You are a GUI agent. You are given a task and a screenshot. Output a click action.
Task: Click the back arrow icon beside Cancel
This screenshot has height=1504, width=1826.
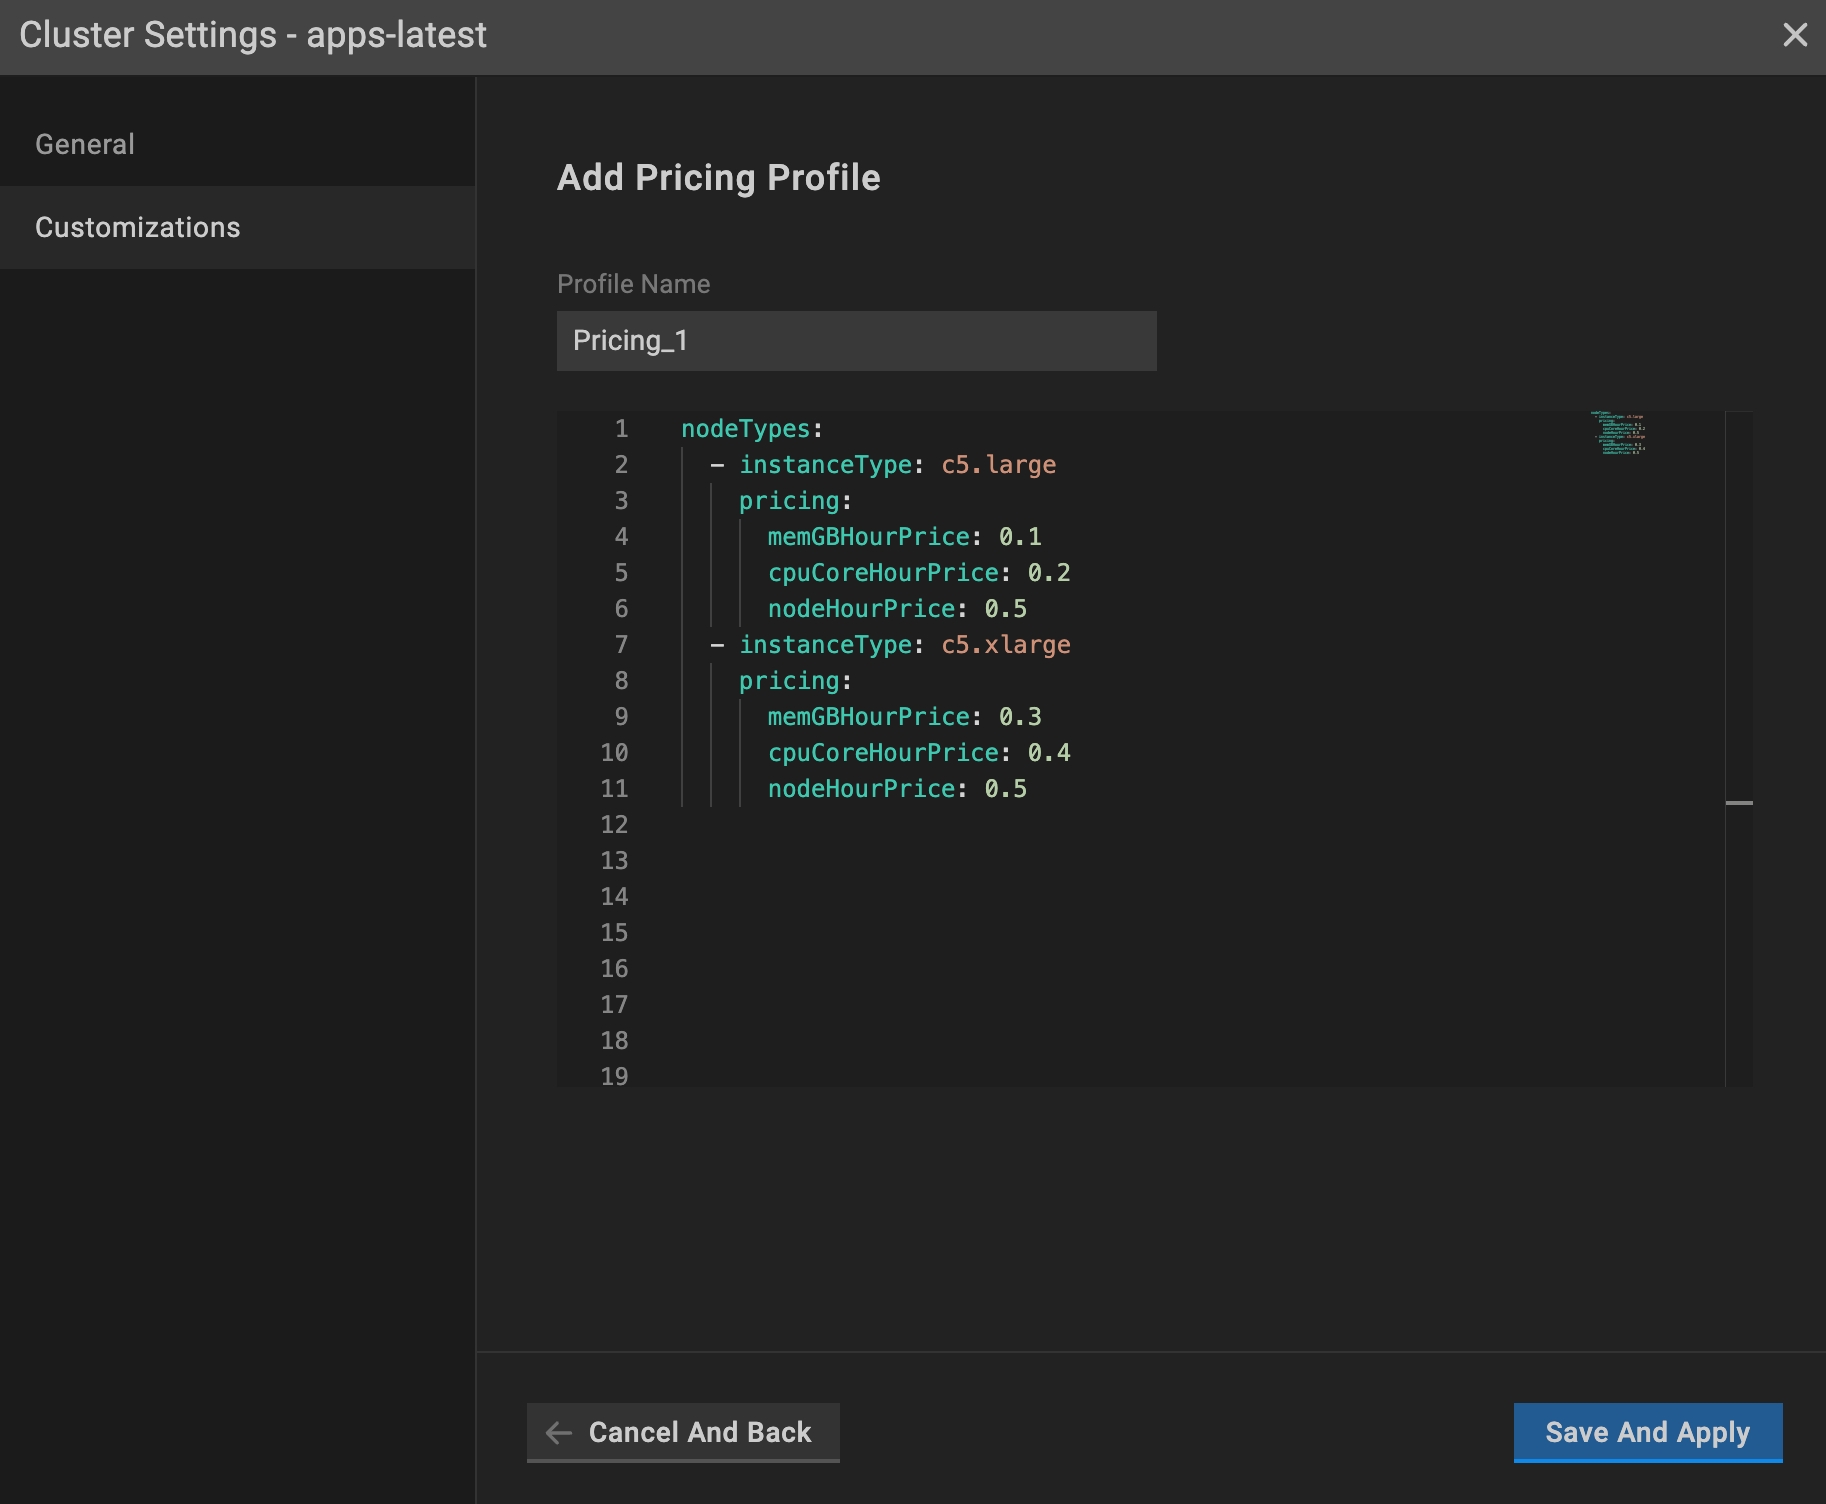[559, 1433]
